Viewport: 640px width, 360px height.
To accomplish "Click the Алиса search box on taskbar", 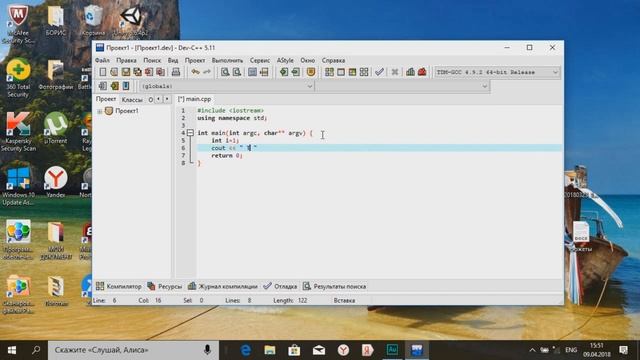I will tap(133, 350).
